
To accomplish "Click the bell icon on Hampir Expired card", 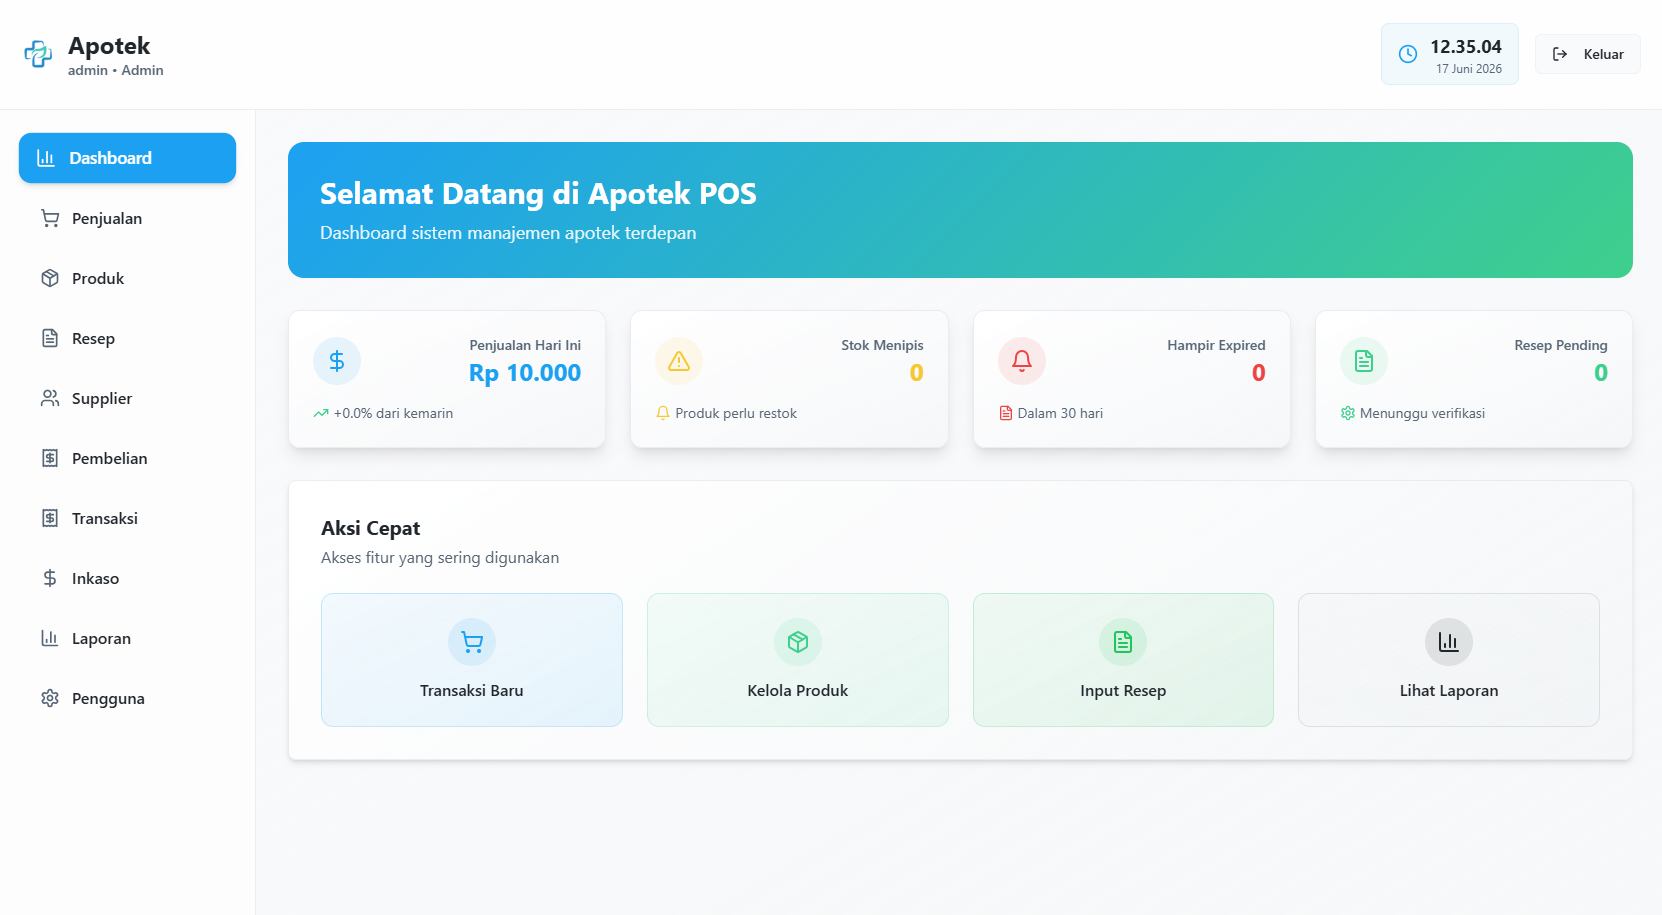I will pyautogui.click(x=1022, y=361).
